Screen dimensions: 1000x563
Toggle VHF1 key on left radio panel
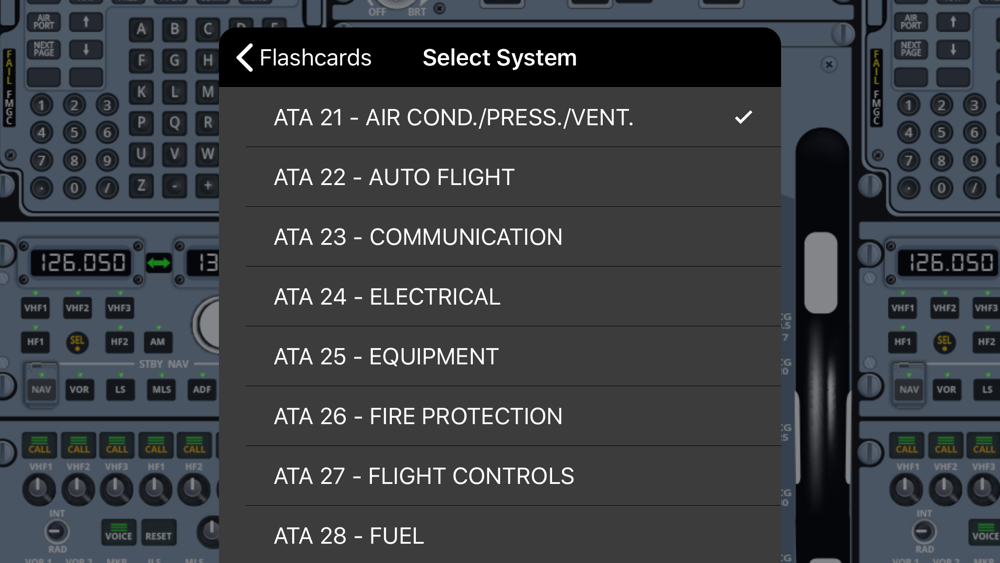pos(36,308)
